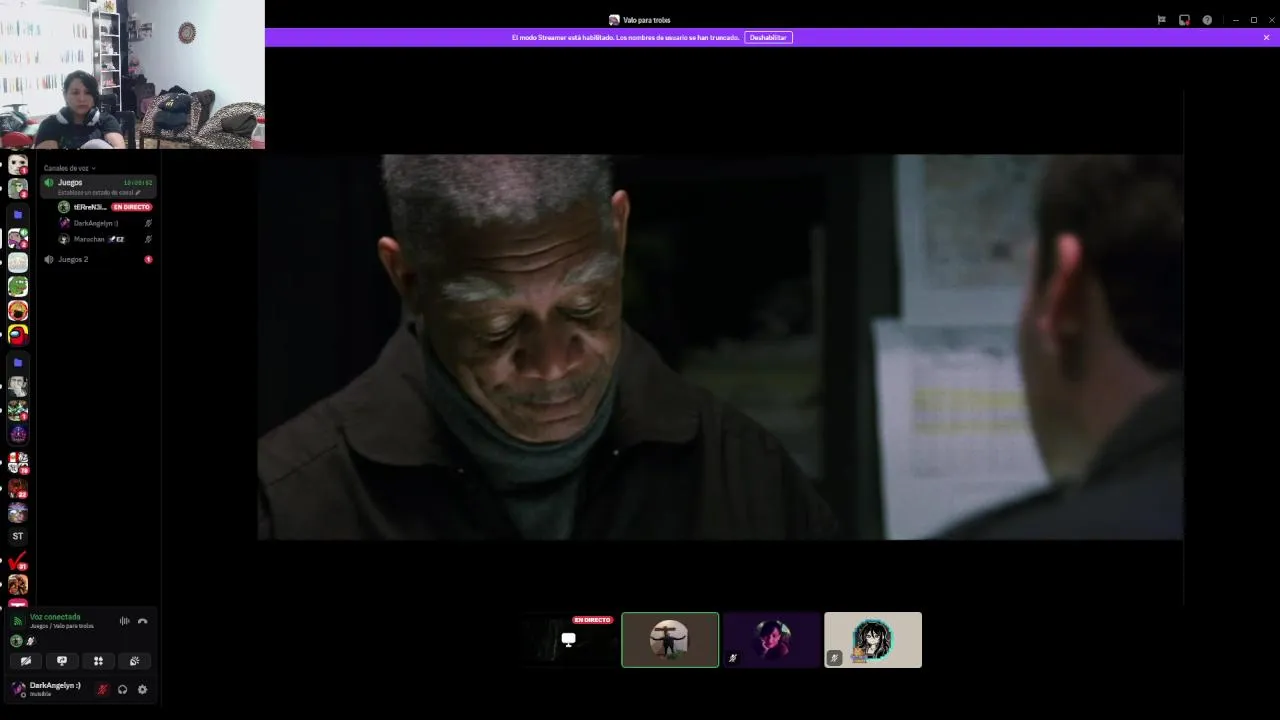Toggle the camera button in the voice panel
1280x720 pixels.
tap(26, 661)
